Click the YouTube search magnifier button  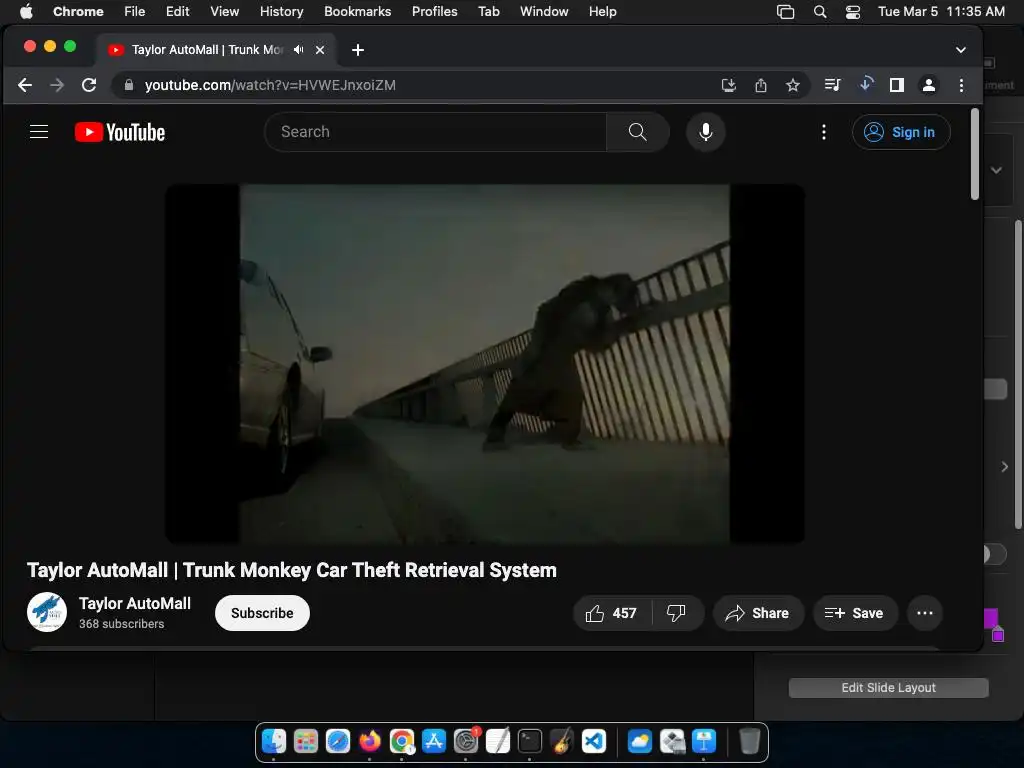click(637, 132)
